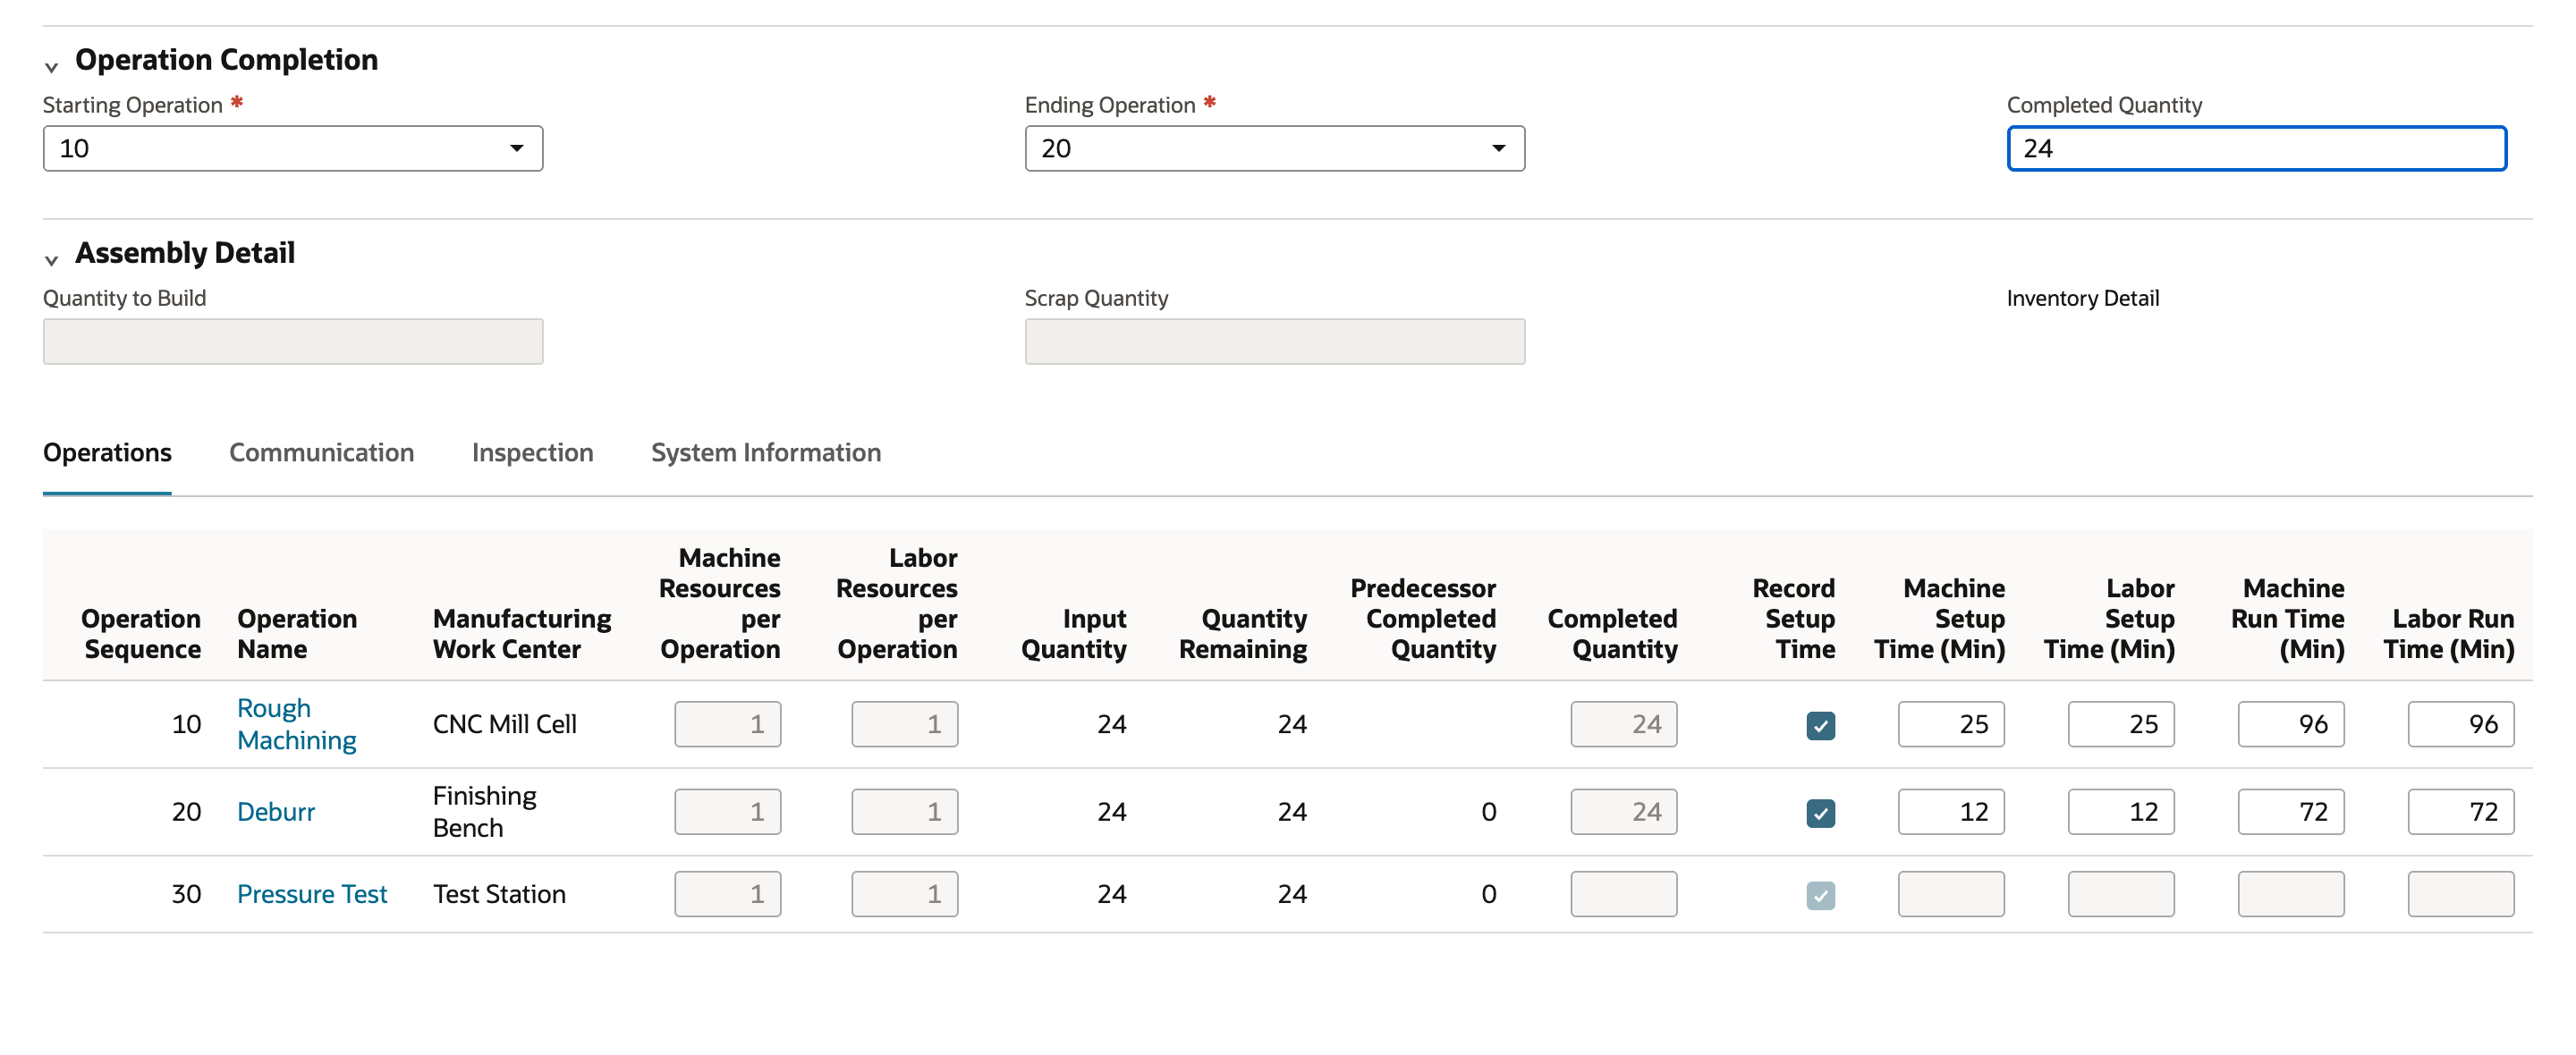Switch to the Communication tab
The width and height of the screenshot is (2576, 1055).
pos(321,453)
